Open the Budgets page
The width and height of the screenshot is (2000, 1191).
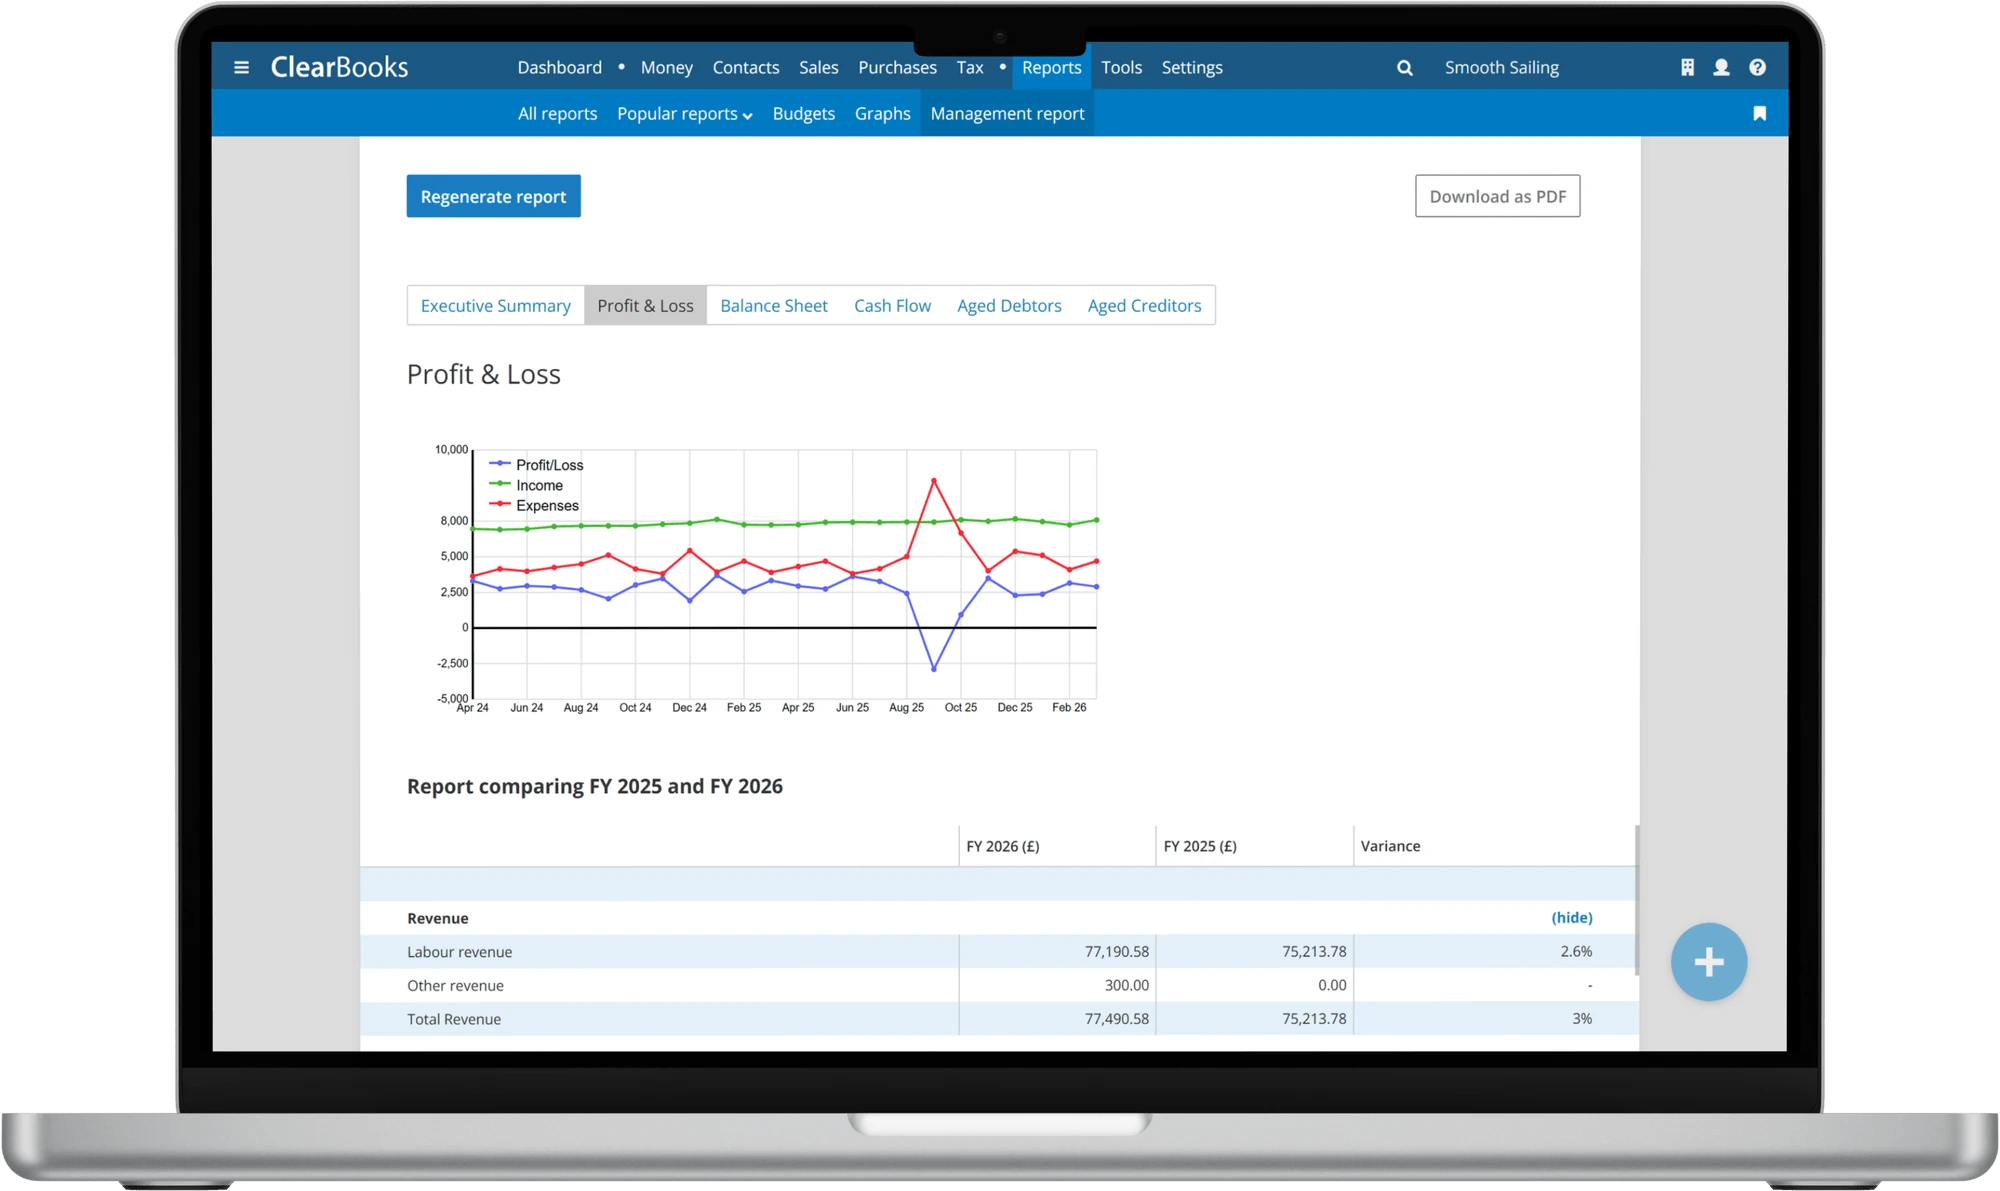(803, 113)
